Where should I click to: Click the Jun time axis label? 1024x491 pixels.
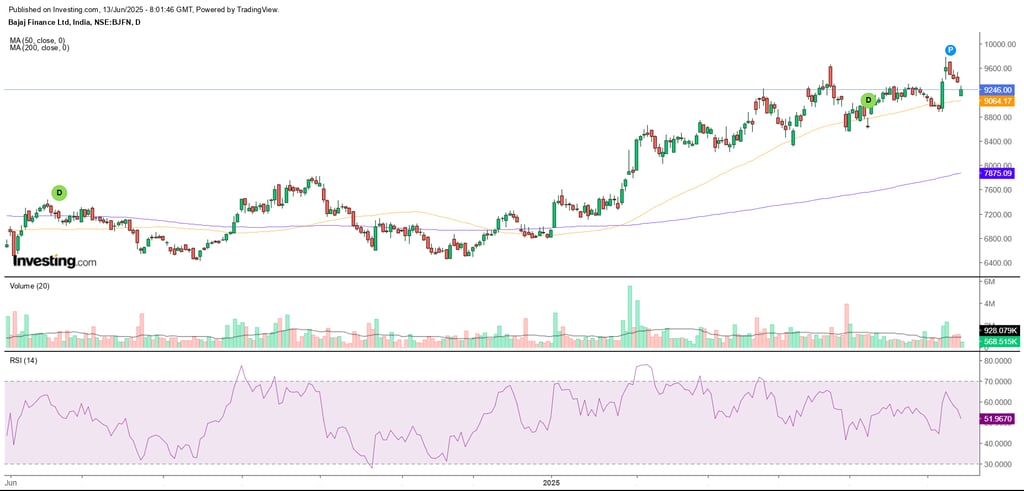12,484
